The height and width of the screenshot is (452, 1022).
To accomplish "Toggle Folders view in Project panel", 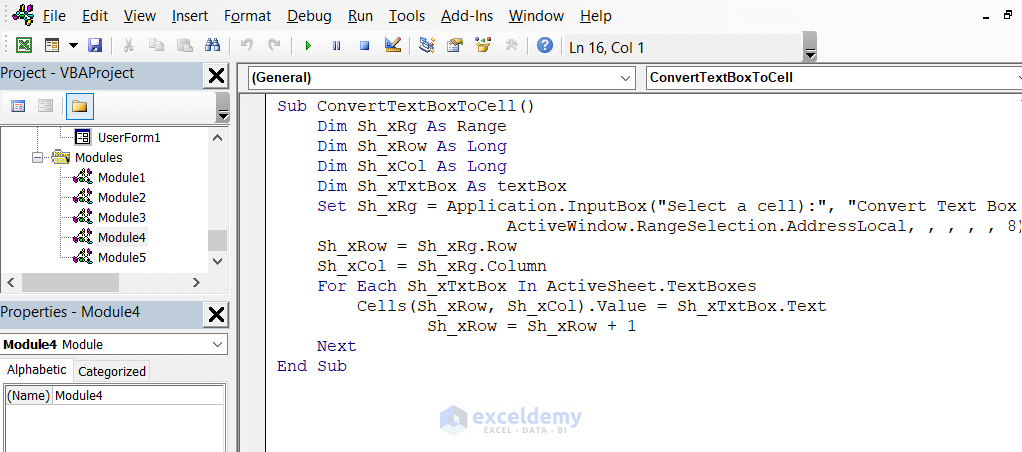I will pyautogui.click(x=79, y=106).
